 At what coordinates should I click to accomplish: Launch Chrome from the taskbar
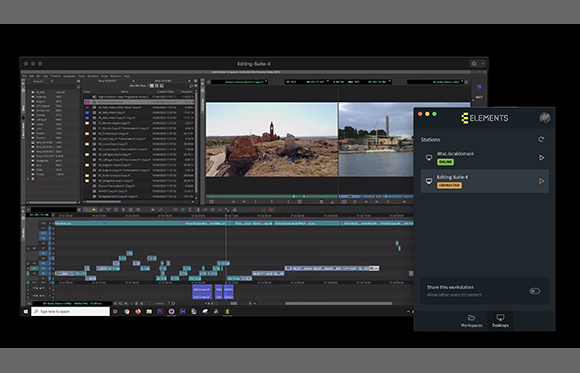(127, 312)
